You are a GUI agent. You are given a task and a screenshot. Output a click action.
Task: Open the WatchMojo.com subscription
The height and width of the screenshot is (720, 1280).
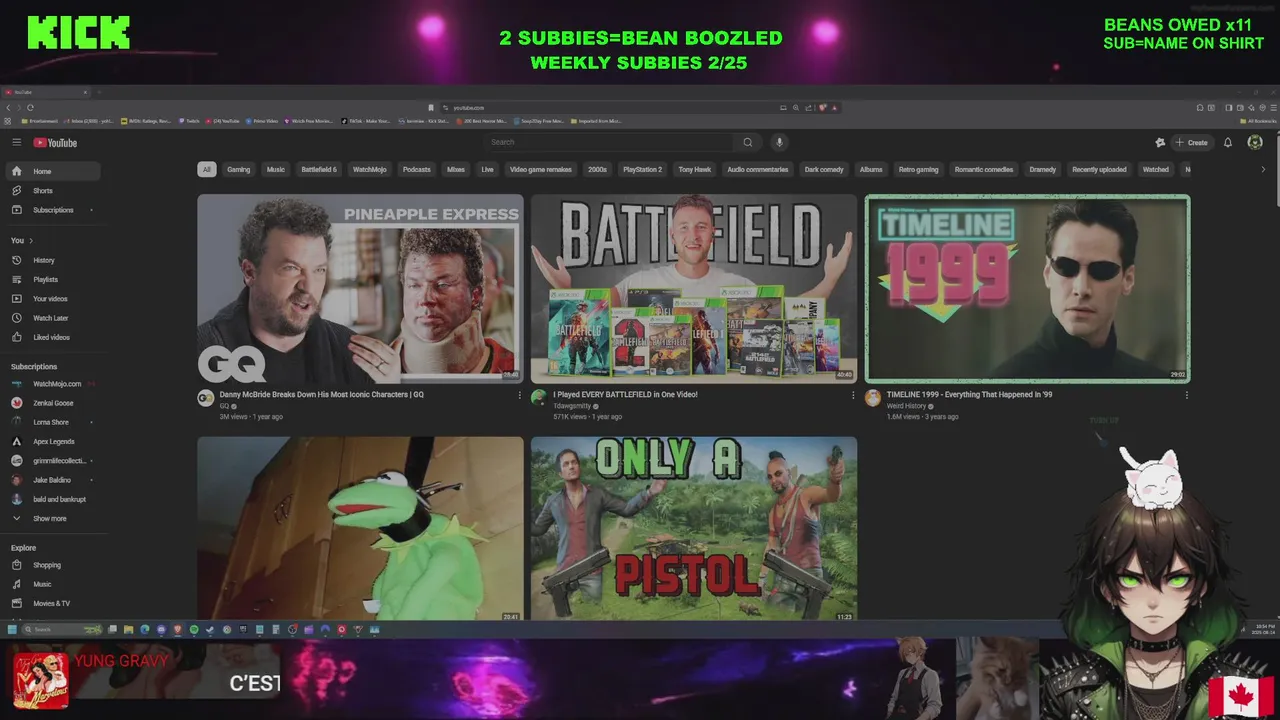52,384
